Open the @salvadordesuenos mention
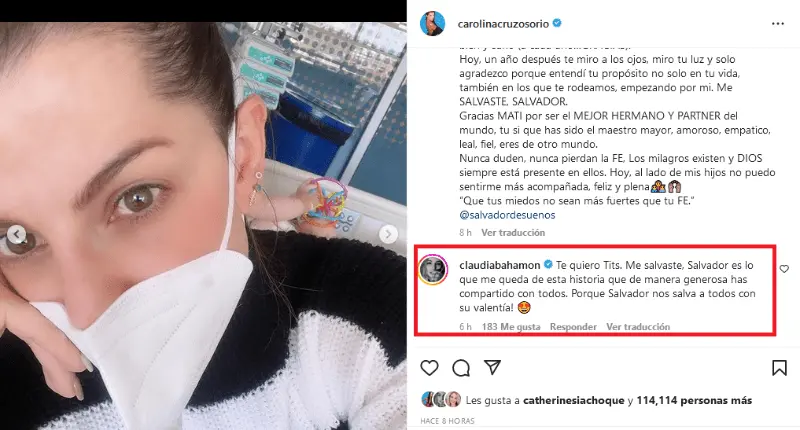 507,215
